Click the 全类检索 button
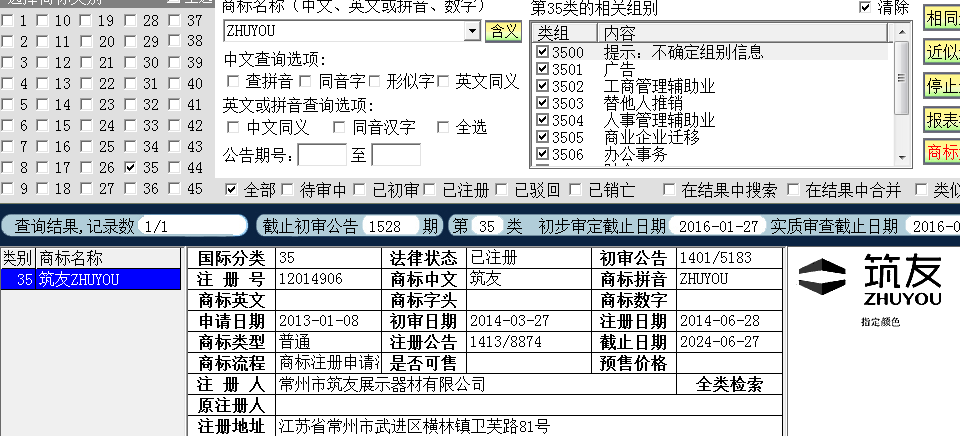960x436 pixels. pos(729,385)
